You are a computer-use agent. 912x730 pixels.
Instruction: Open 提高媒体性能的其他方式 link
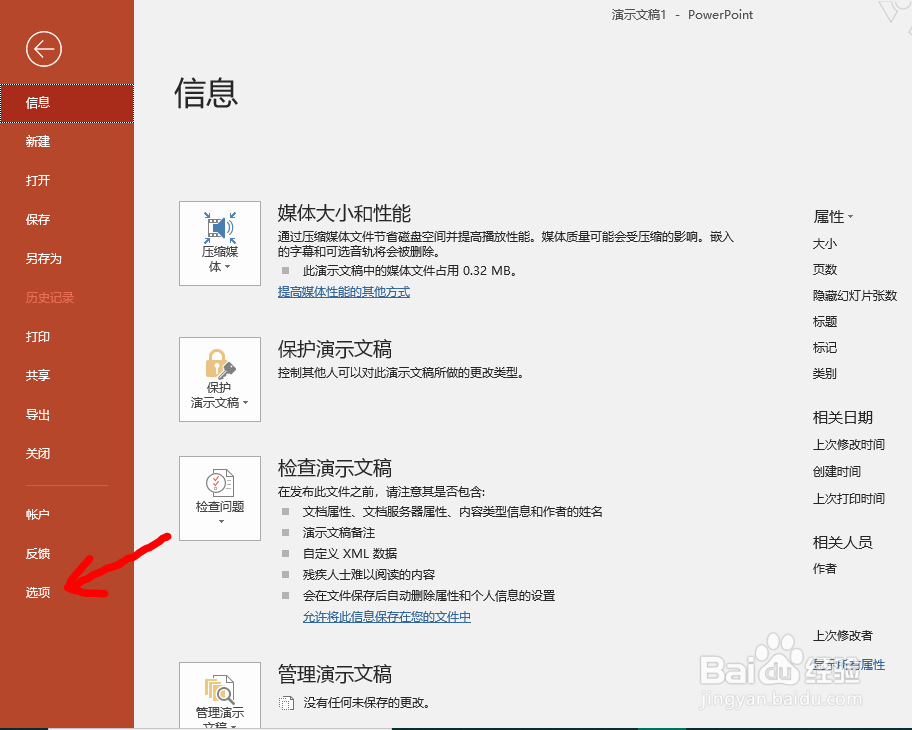pyautogui.click(x=344, y=291)
